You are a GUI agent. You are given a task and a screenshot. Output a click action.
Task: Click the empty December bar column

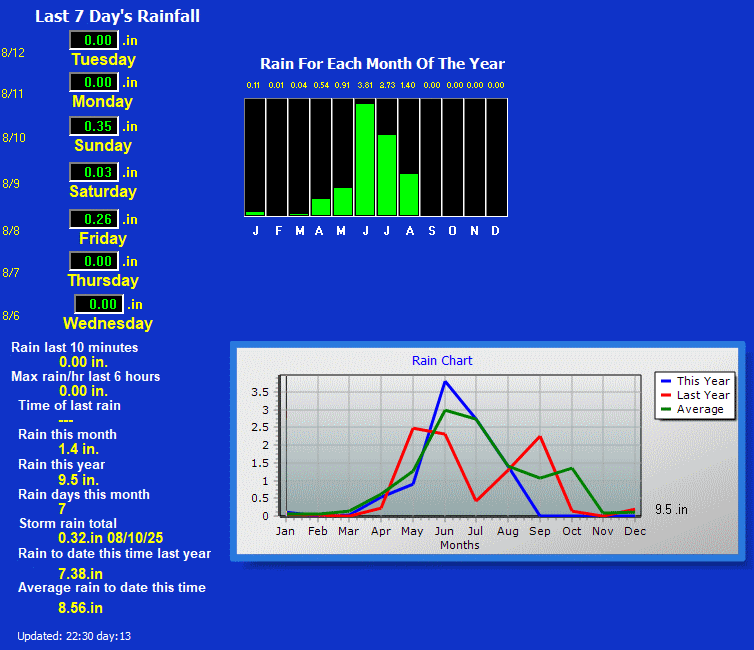click(x=496, y=156)
